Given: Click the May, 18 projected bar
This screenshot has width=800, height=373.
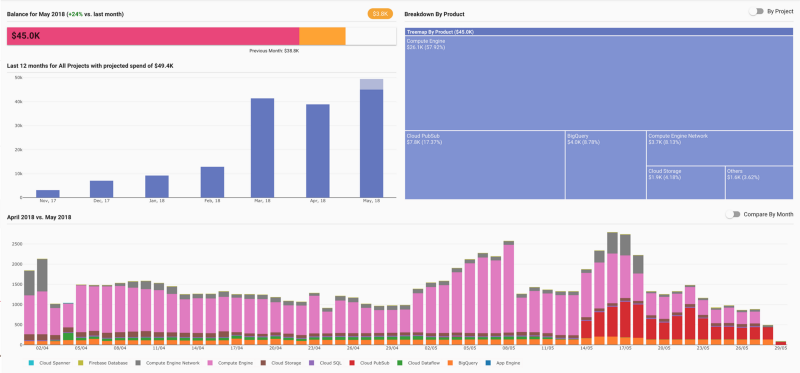Looking at the screenshot, I should click(371, 84).
